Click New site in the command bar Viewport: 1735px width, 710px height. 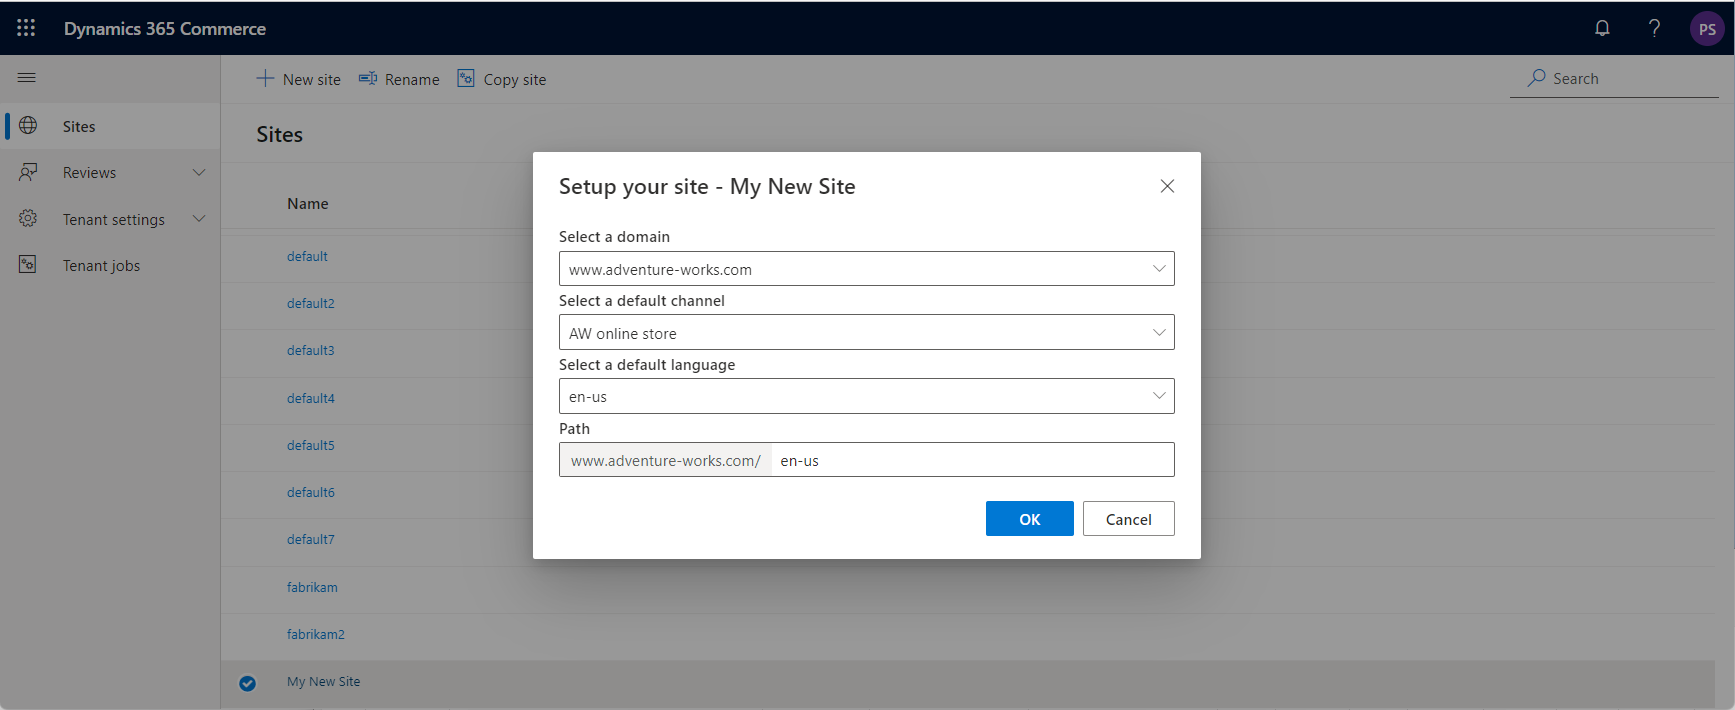298,79
